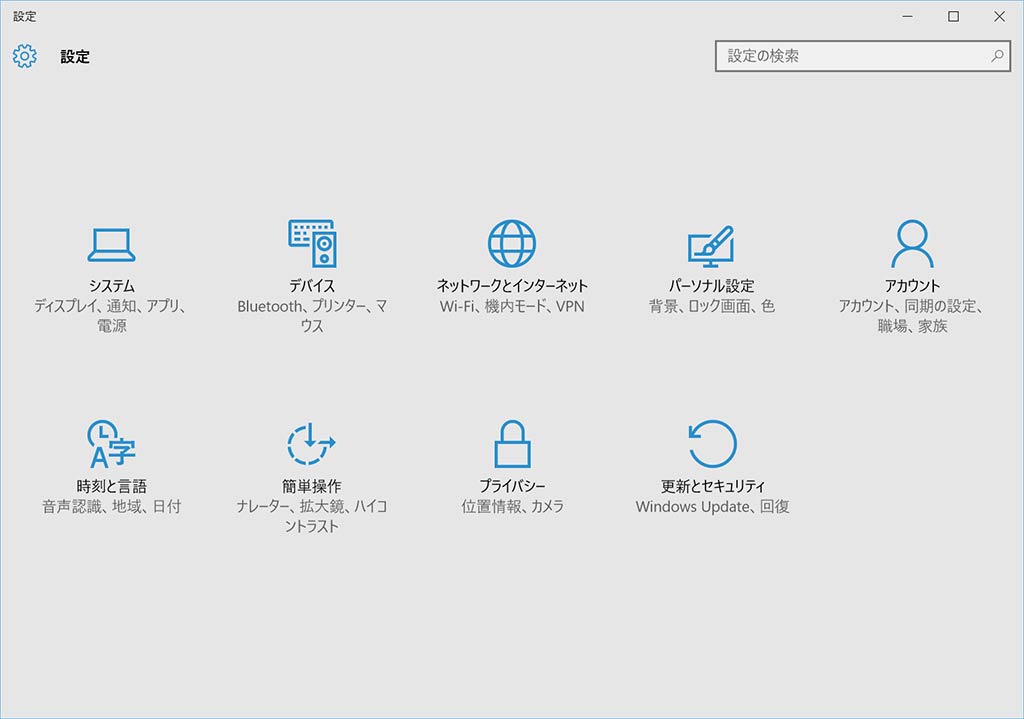The image size is (1024, 719).
Task: Minimize the 設定 window
Action: point(908,16)
